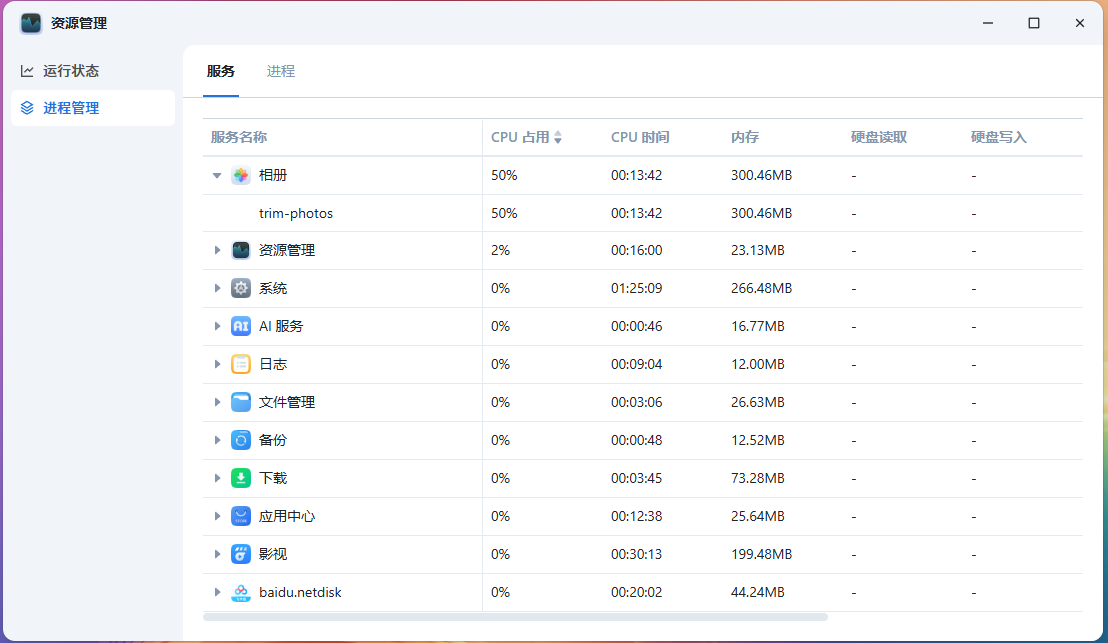
Task: Expand the AI 服务 row
Action: (x=217, y=326)
